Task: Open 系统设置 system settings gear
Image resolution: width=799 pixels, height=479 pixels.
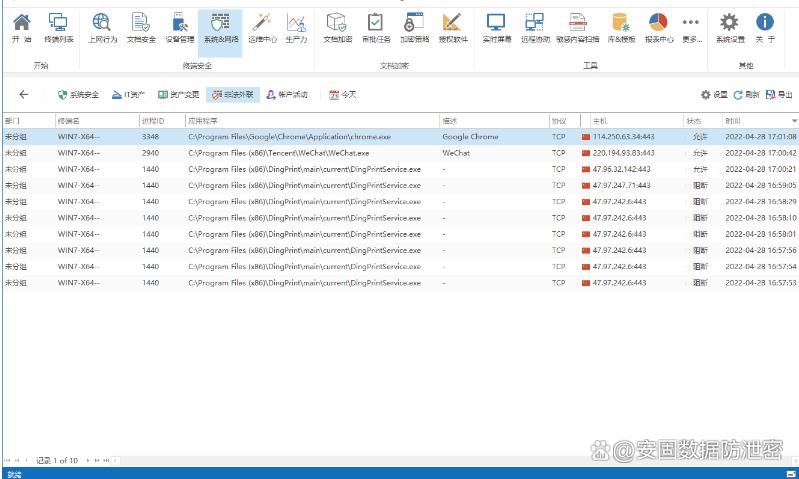Action: (x=730, y=27)
